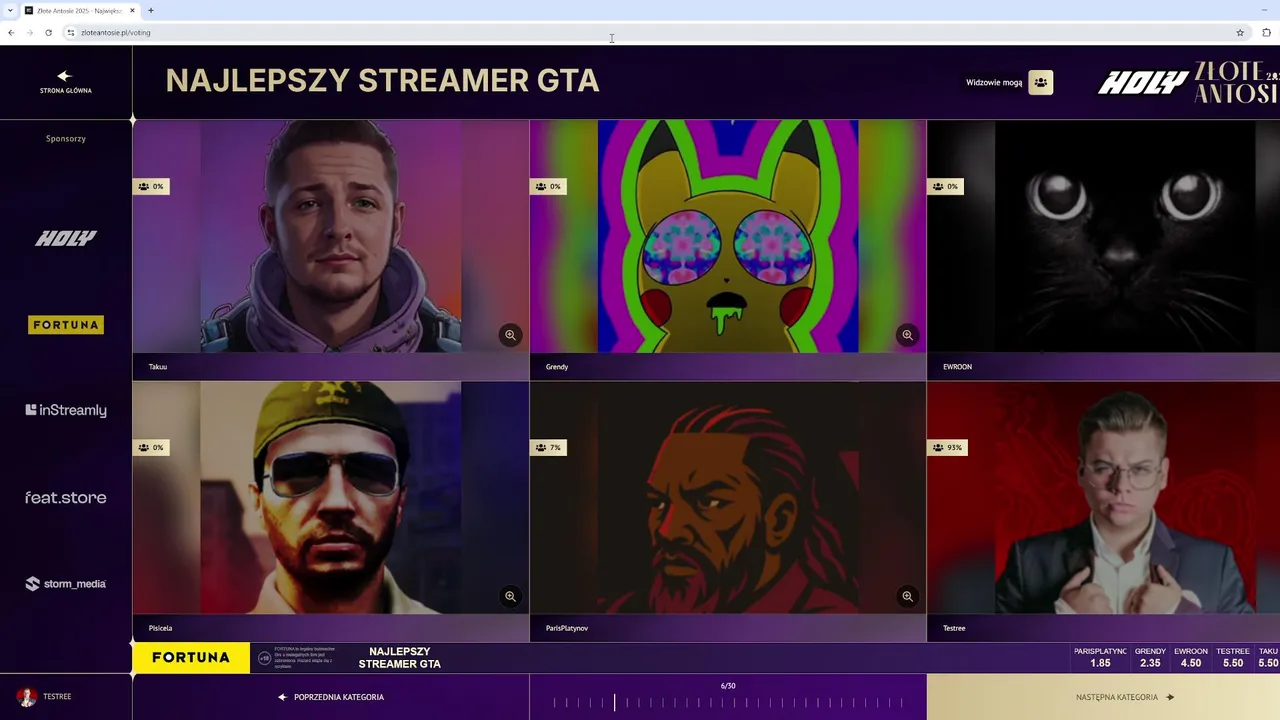Click the 0% viewer badge on Takuu
The height and width of the screenshot is (720, 1280).
coord(151,186)
